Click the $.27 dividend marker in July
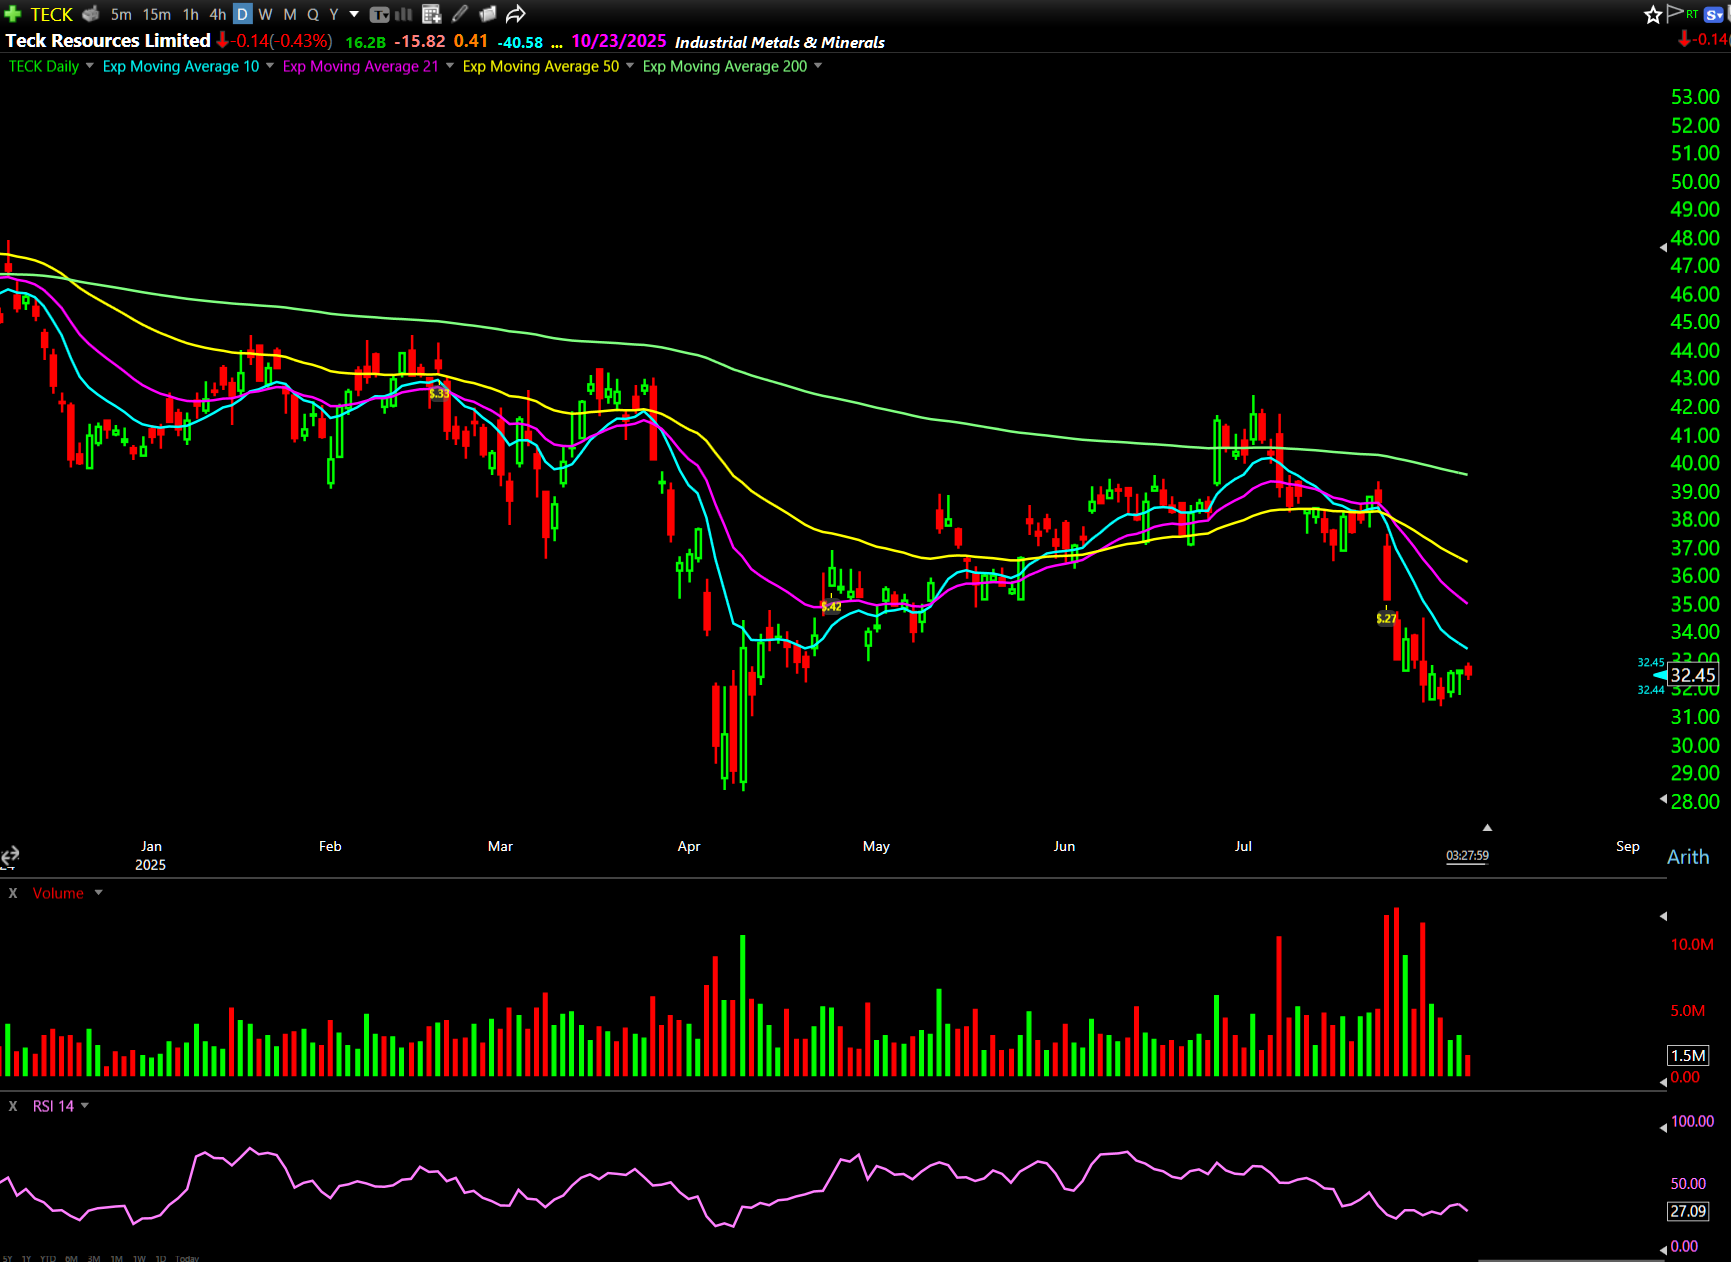1731x1262 pixels. coord(1386,619)
